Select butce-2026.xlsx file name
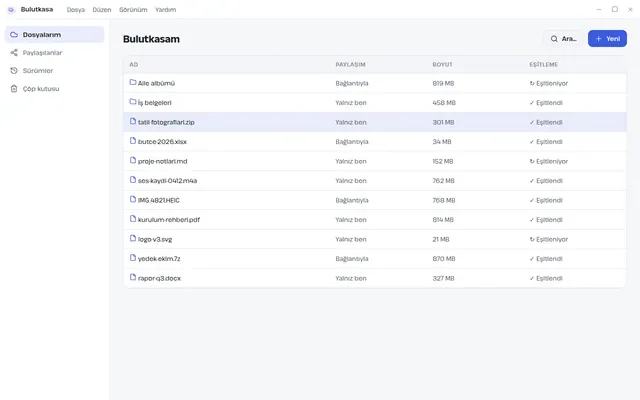640x400 pixels. click(162, 142)
